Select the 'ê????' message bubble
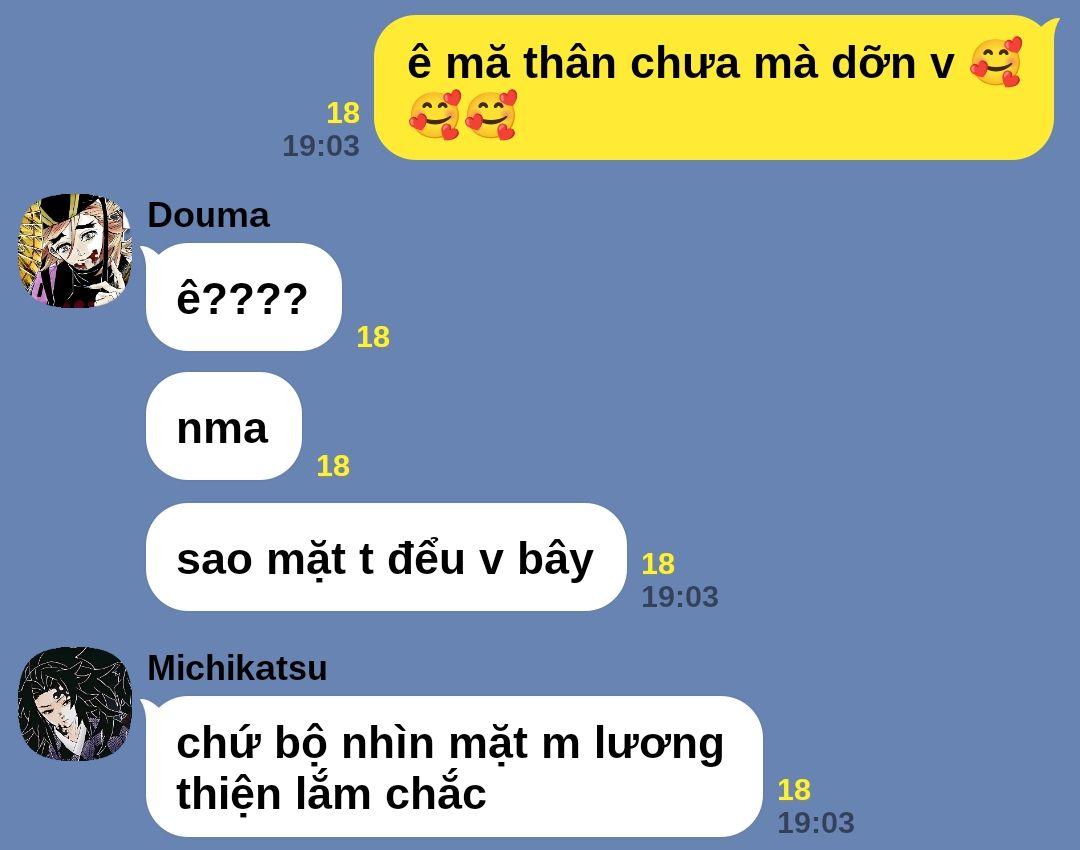 tap(244, 297)
